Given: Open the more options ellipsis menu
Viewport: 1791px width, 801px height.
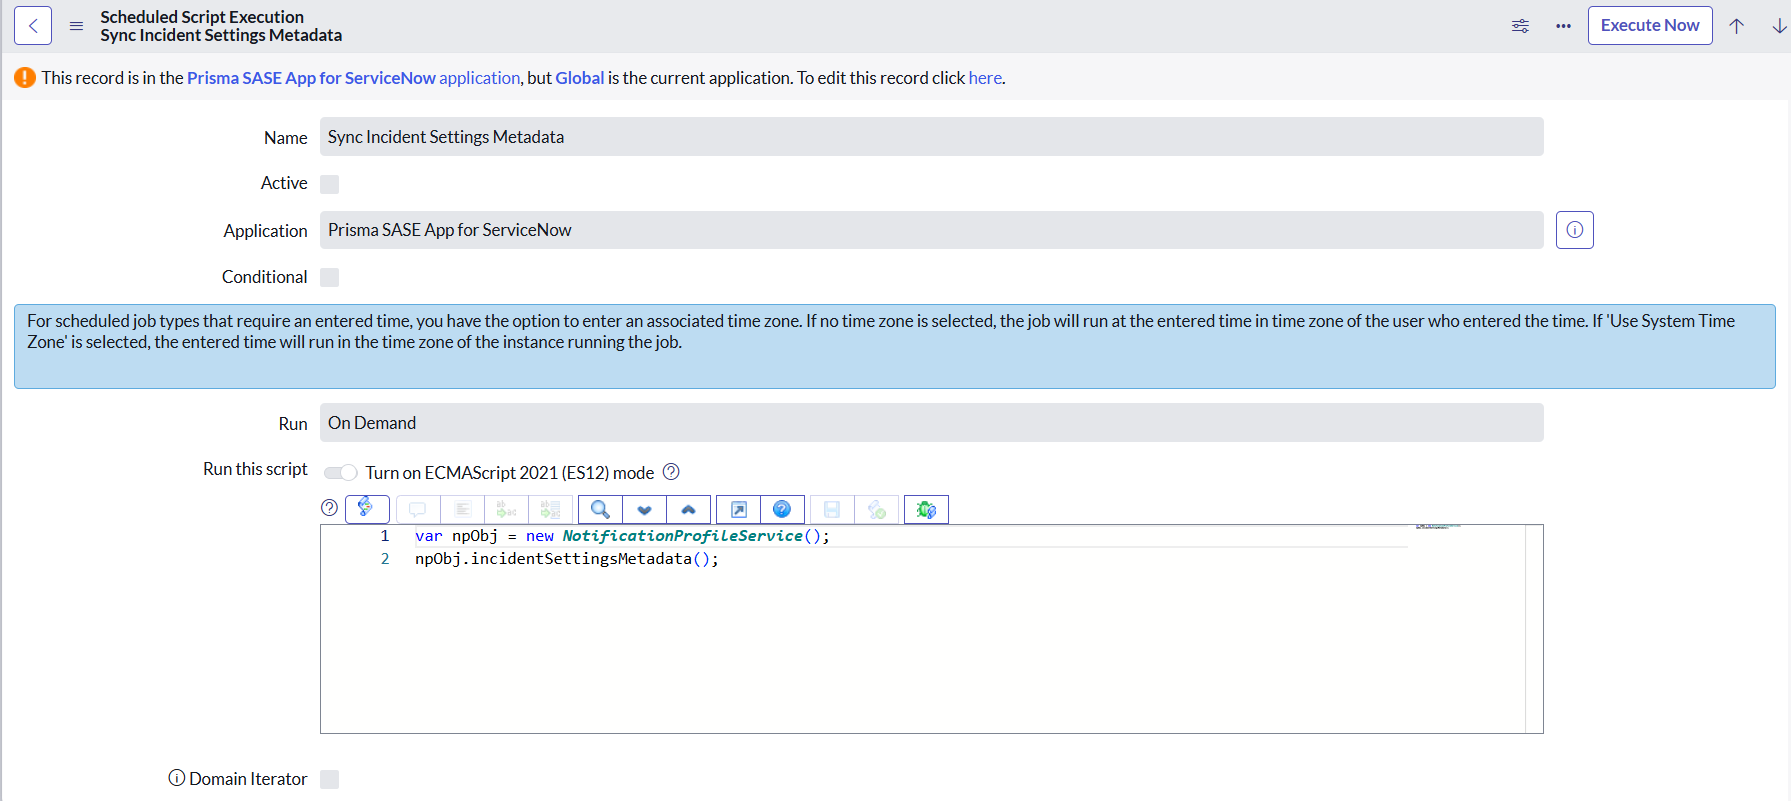Looking at the screenshot, I should tap(1563, 26).
